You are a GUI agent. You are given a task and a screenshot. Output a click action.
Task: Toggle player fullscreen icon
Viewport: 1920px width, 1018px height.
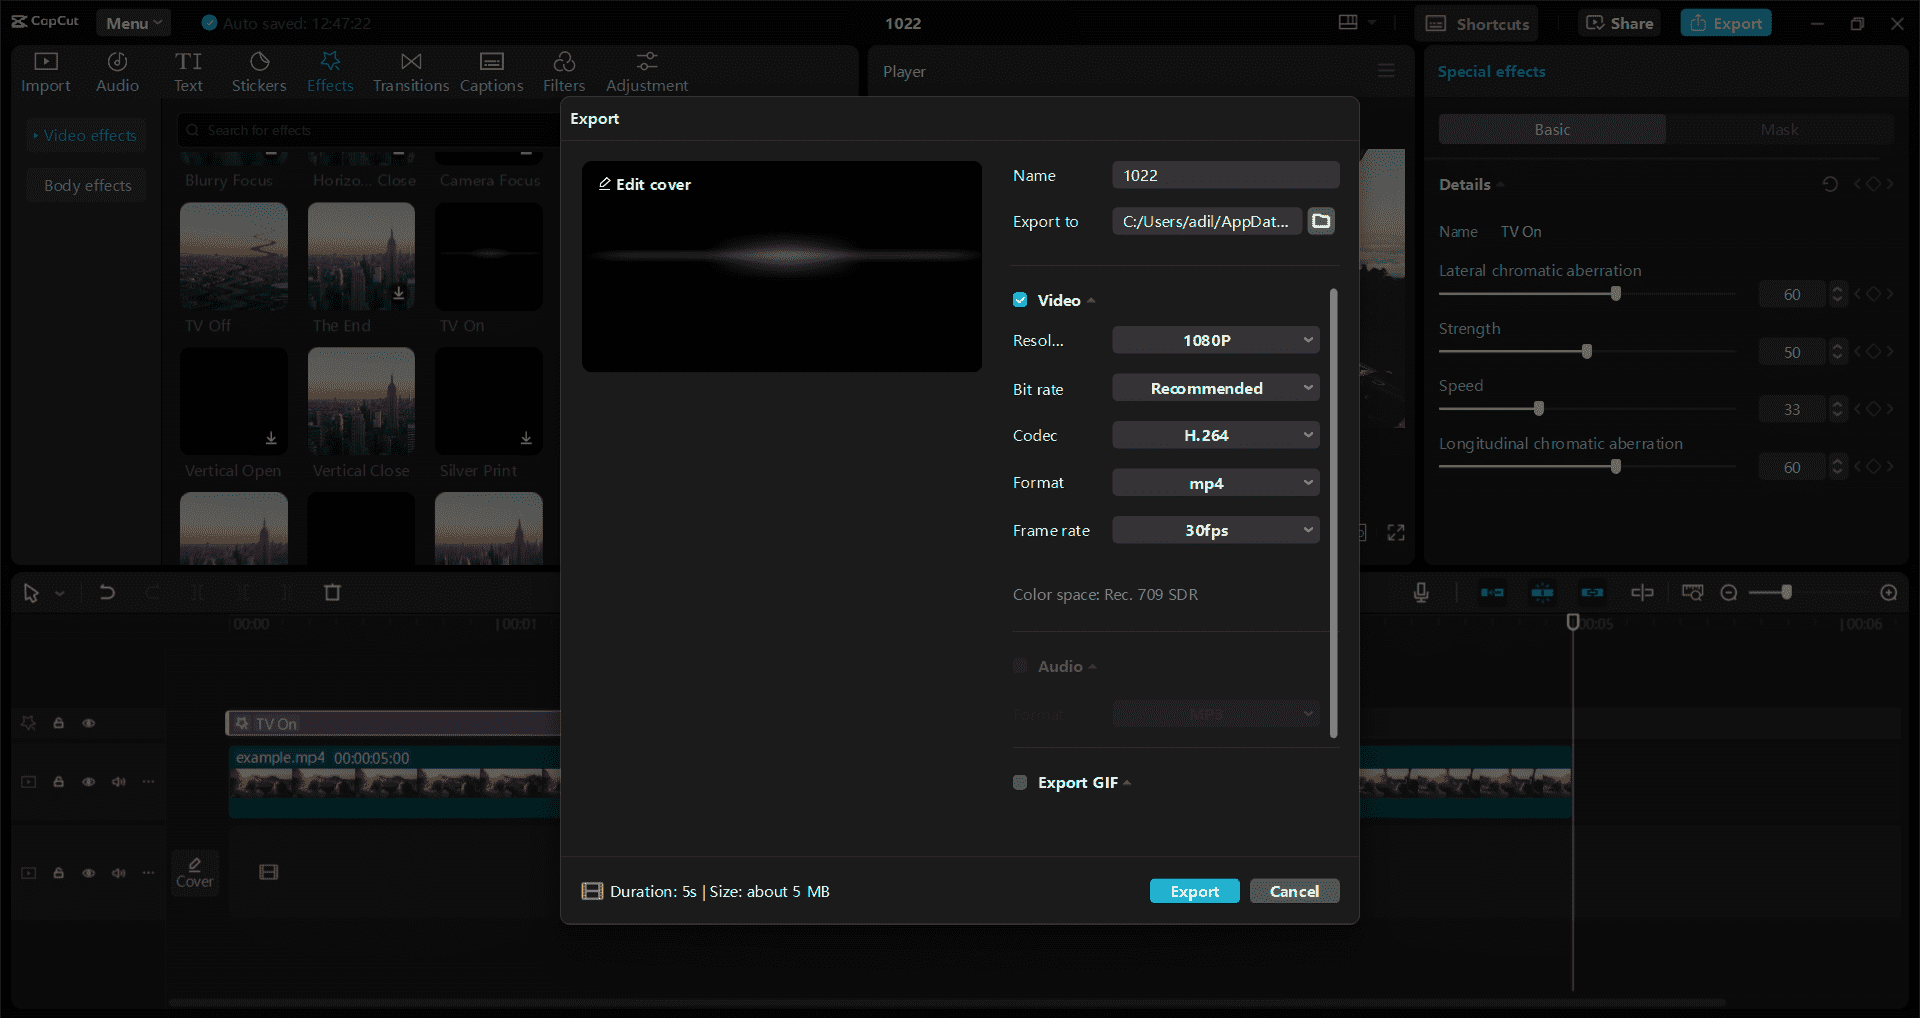click(x=1396, y=533)
